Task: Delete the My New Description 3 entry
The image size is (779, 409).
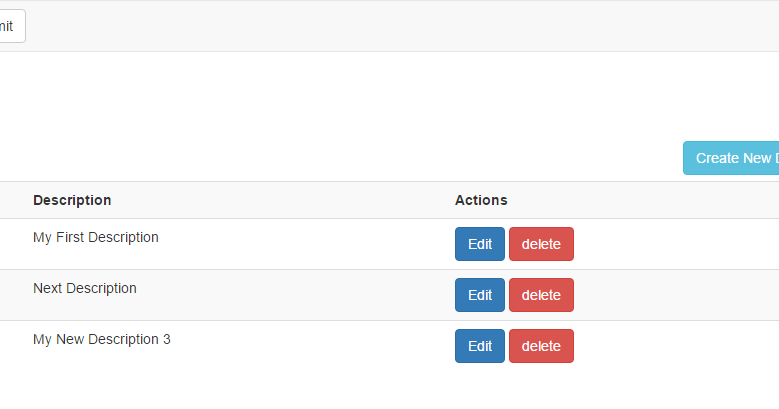Action: 541,346
